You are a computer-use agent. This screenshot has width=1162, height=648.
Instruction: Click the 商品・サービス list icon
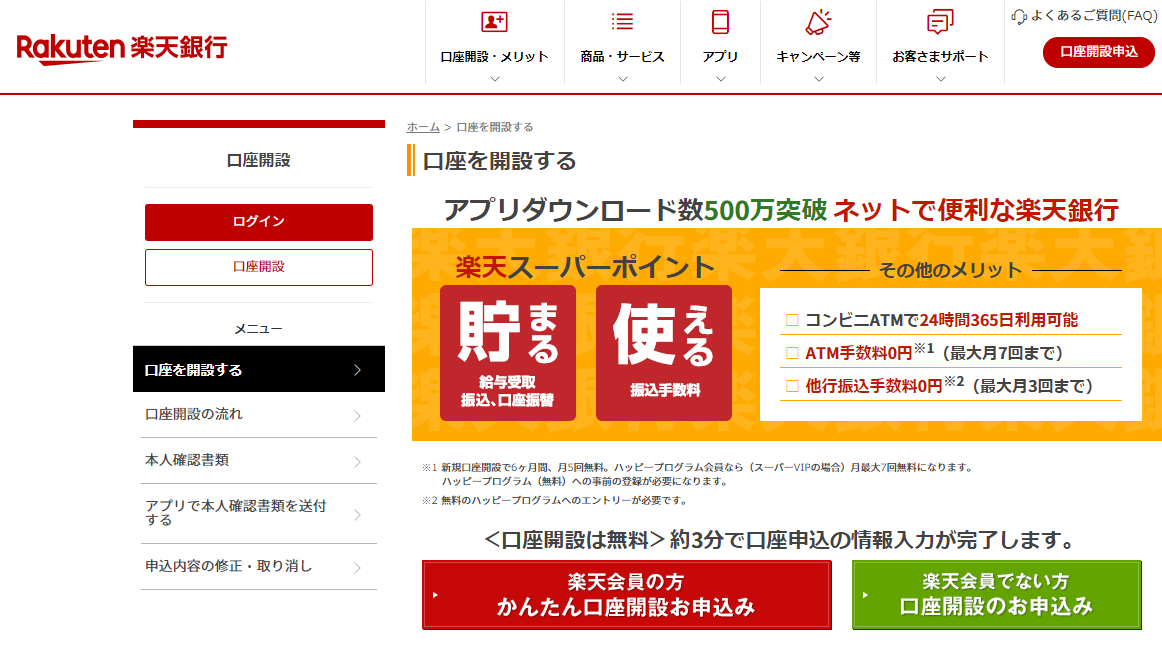tap(622, 22)
